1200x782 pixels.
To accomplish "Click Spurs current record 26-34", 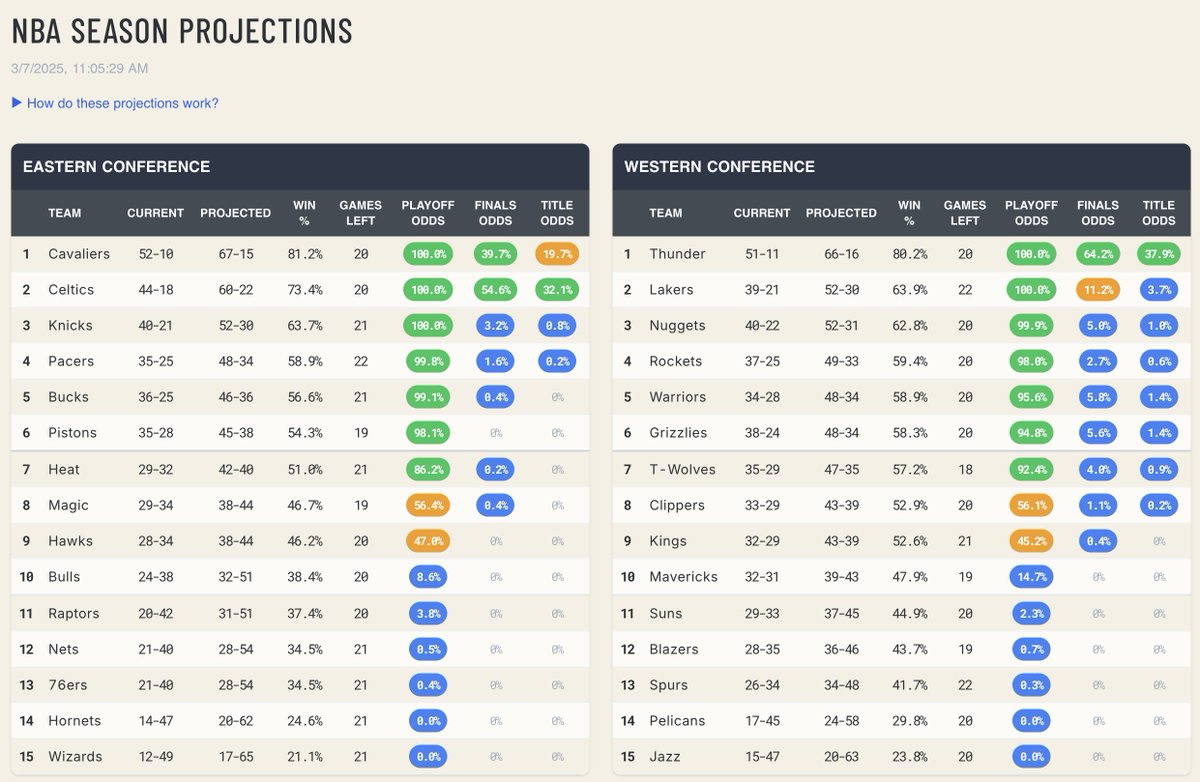I will tap(762, 685).
